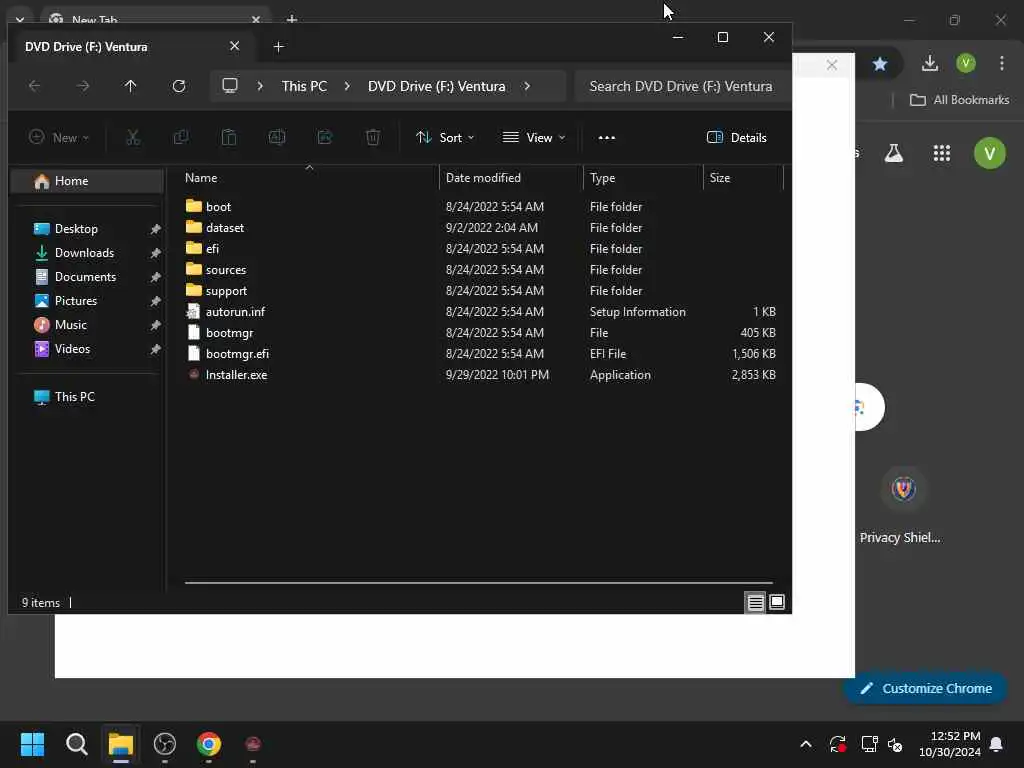
Task: Go forward with the right arrow
Action: (82, 86)
